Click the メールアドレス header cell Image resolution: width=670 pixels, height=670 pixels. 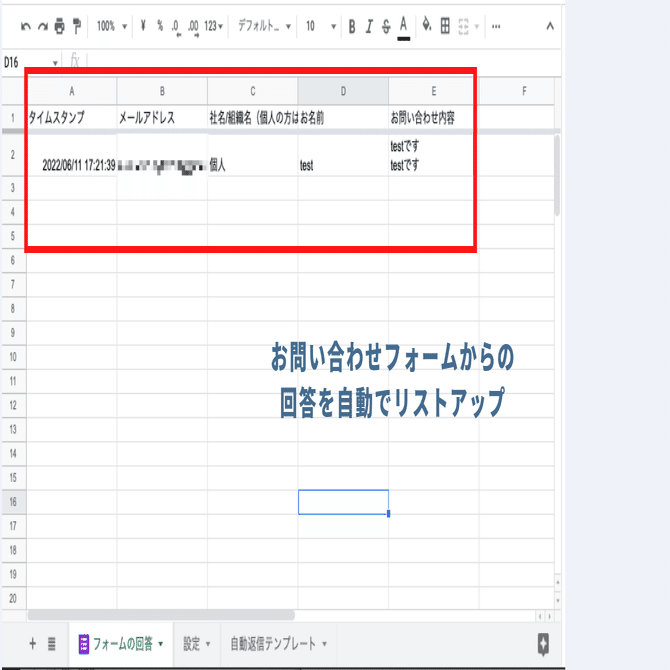point(162,117)
